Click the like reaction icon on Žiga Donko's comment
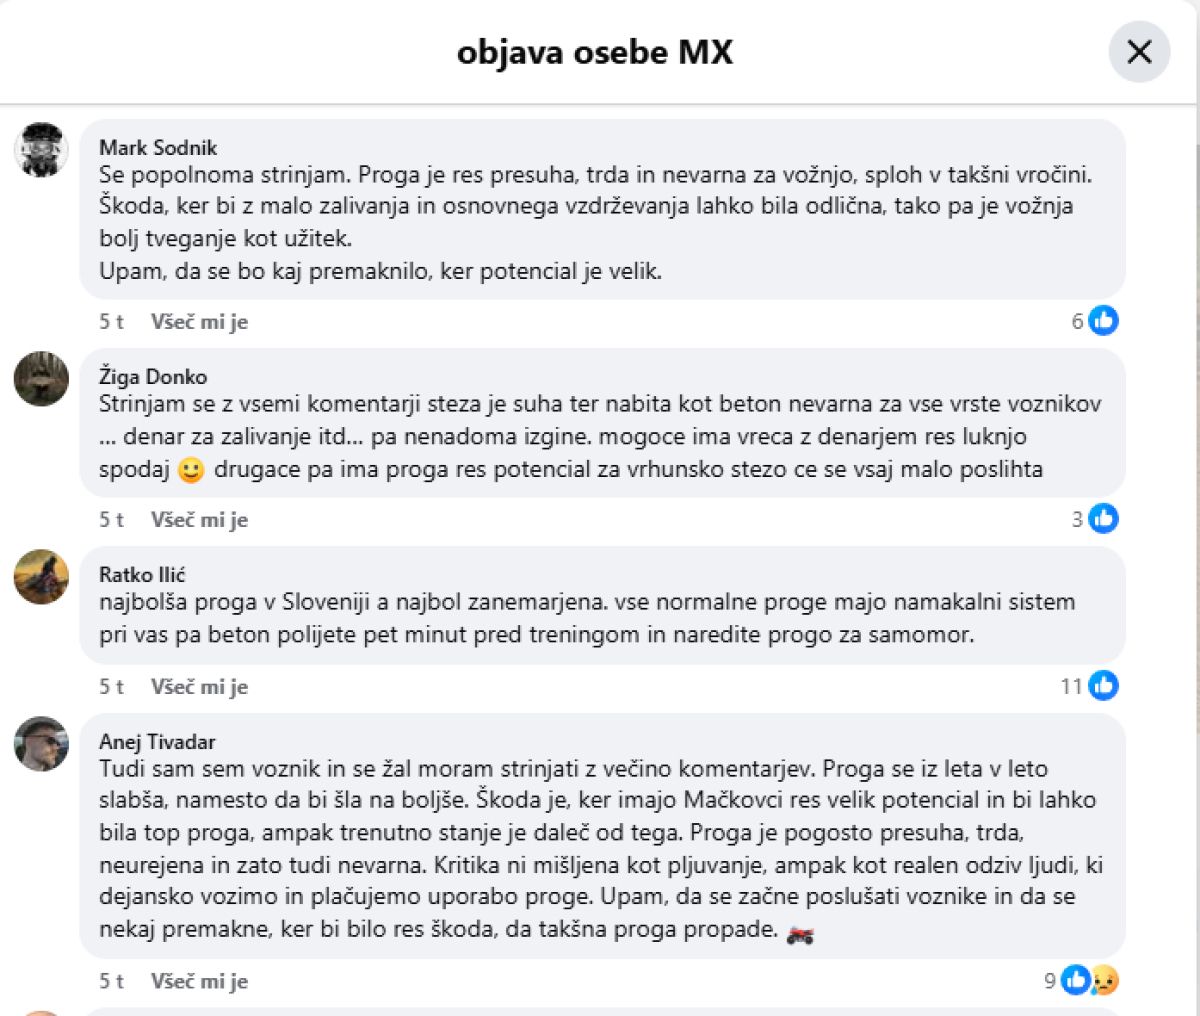Screen dimensions: 1200x1016 pyautogui.click(x=1103, y=519)
